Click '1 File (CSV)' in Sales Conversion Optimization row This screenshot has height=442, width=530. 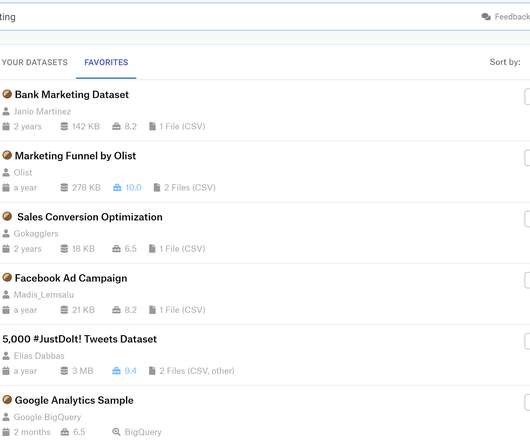182,249
